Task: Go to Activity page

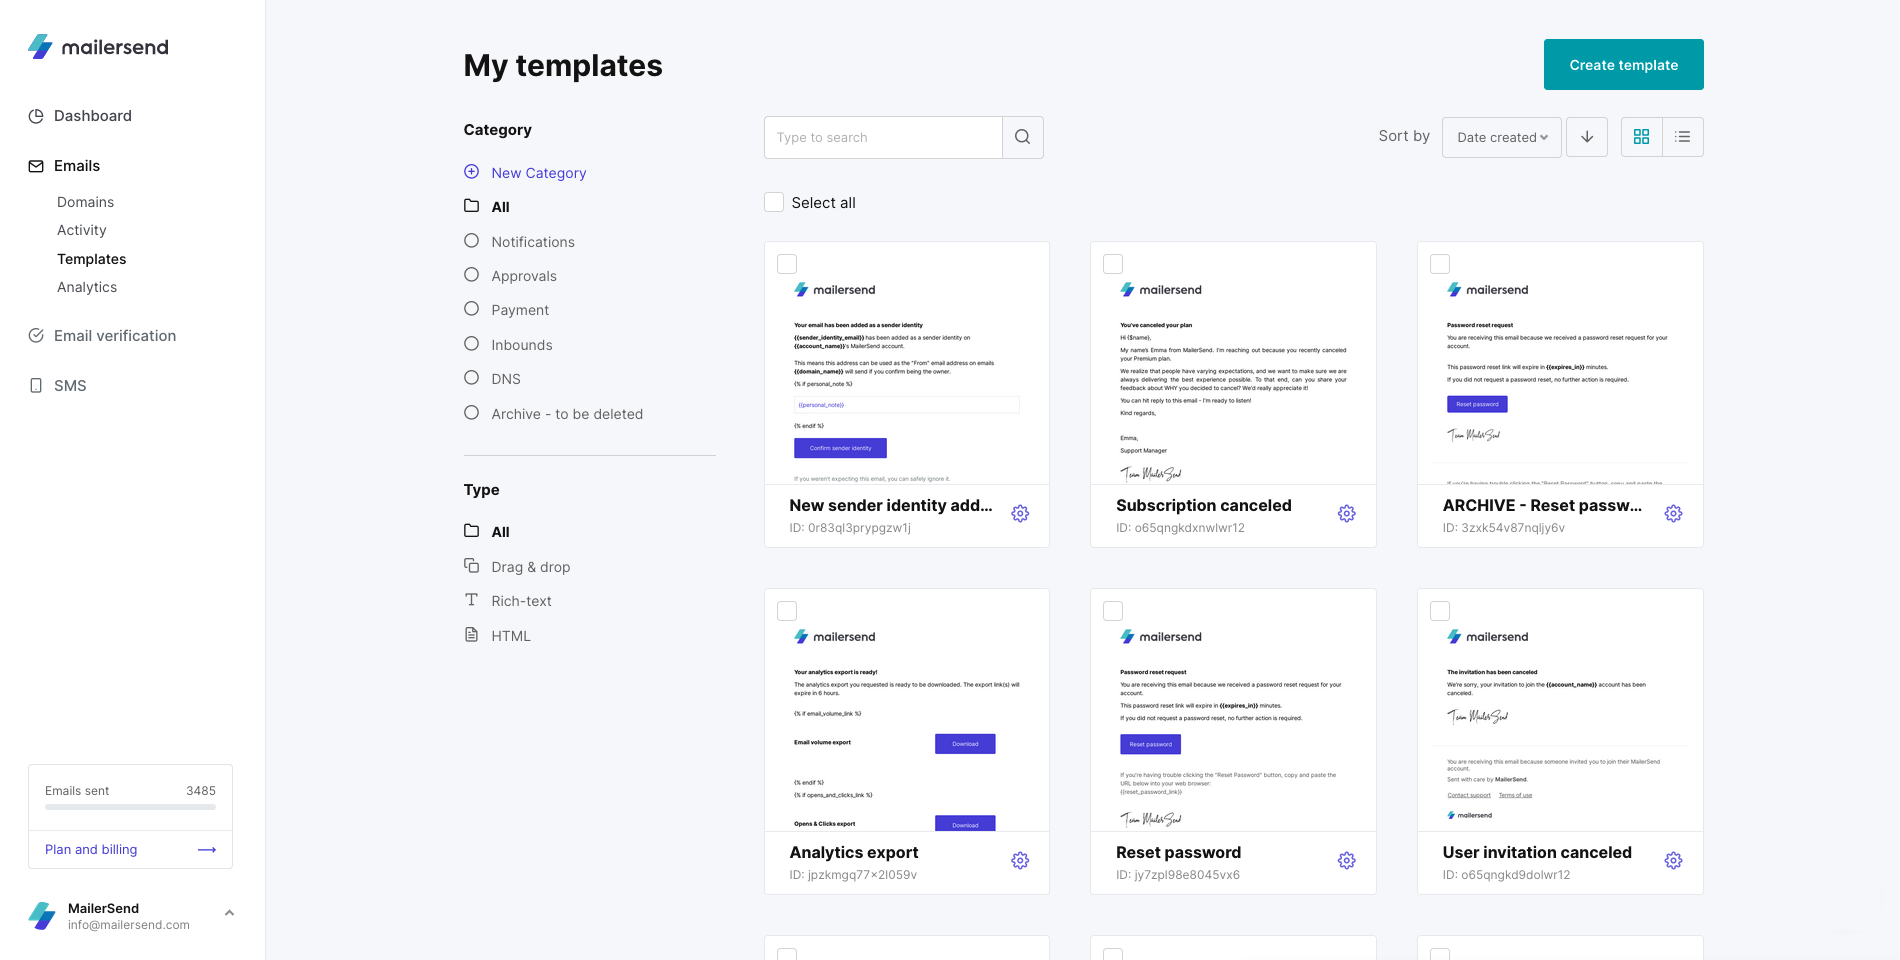Action: 81,230
